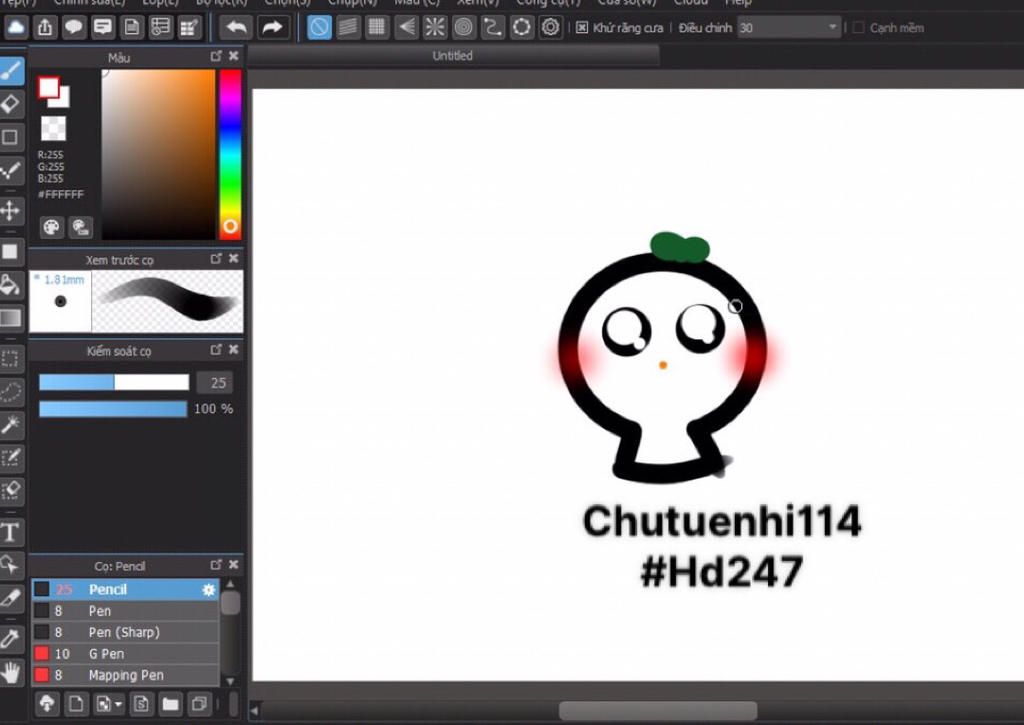Viewport: 1024px width, 725px height.
Task: Open the Cloud menu
Action: pyautogui.click(x=690, y=3)
